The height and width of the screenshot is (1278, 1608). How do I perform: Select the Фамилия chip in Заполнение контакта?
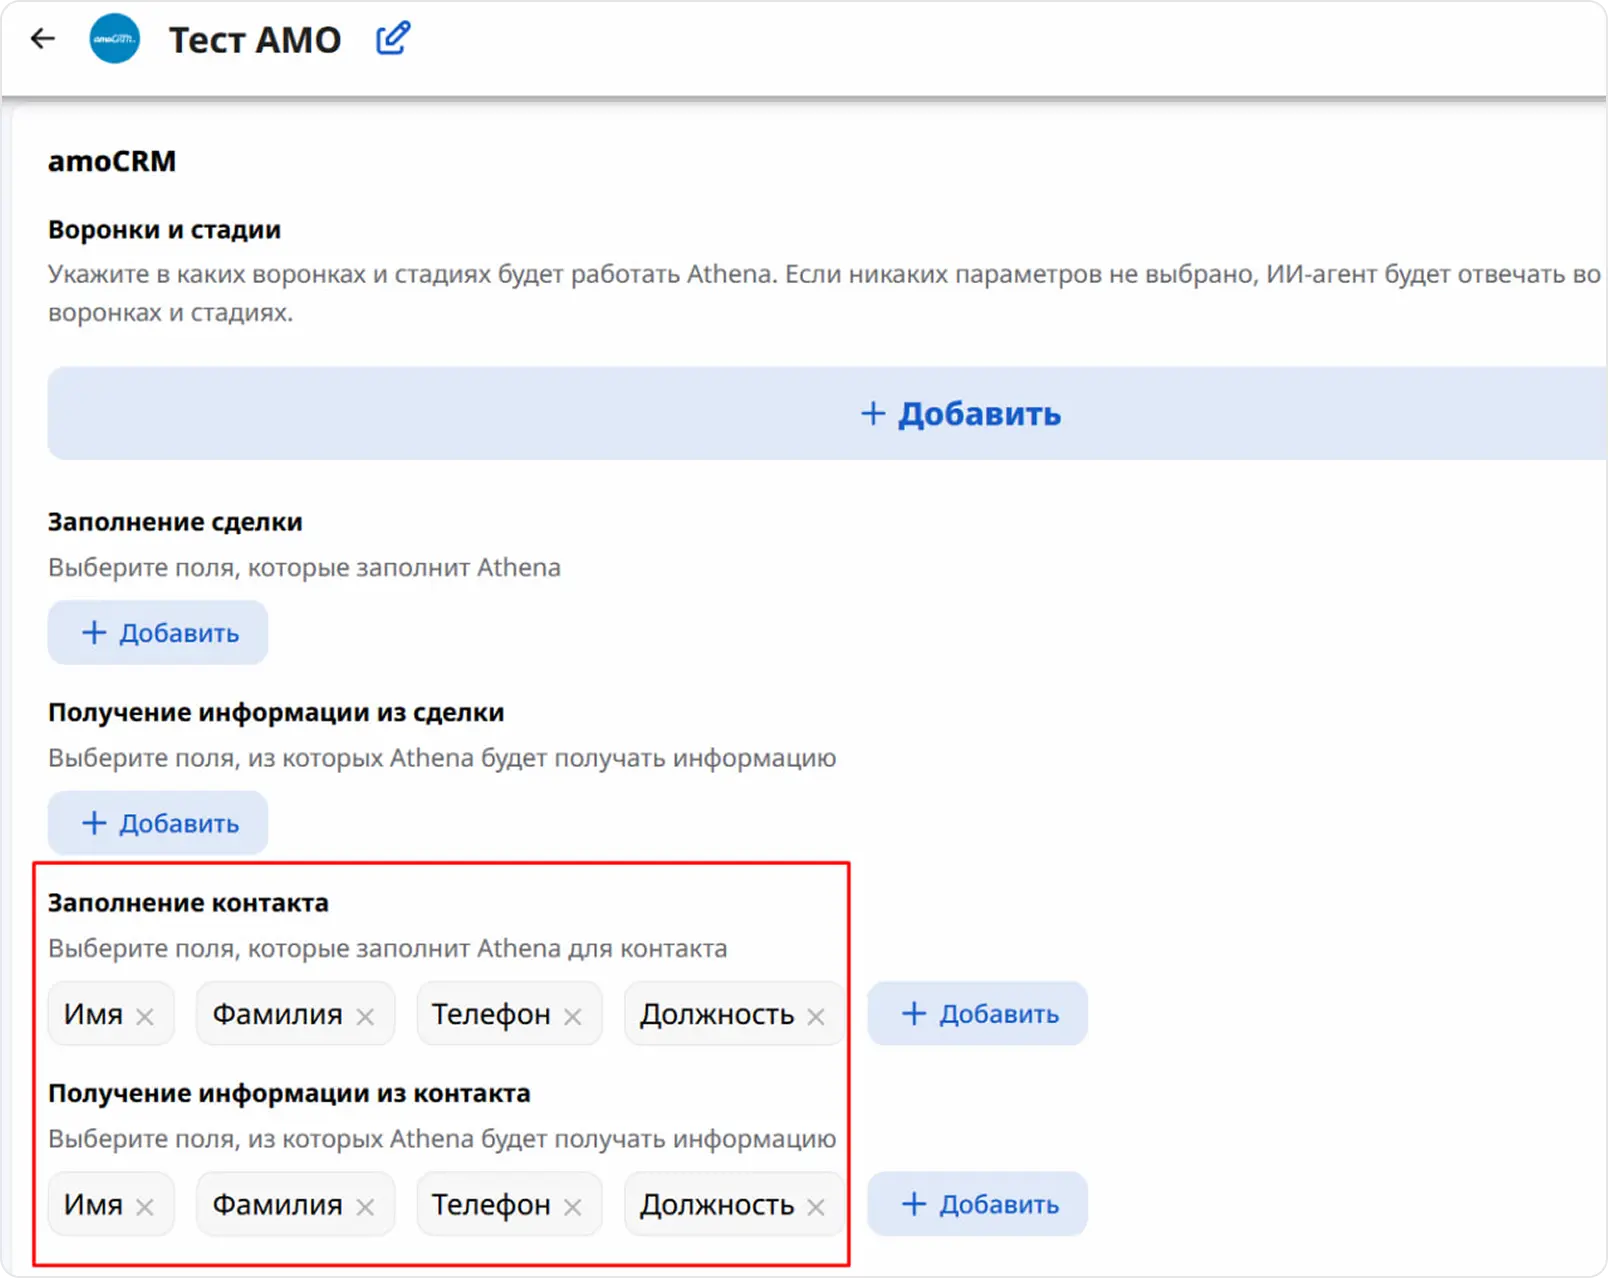click(277, 1014)
